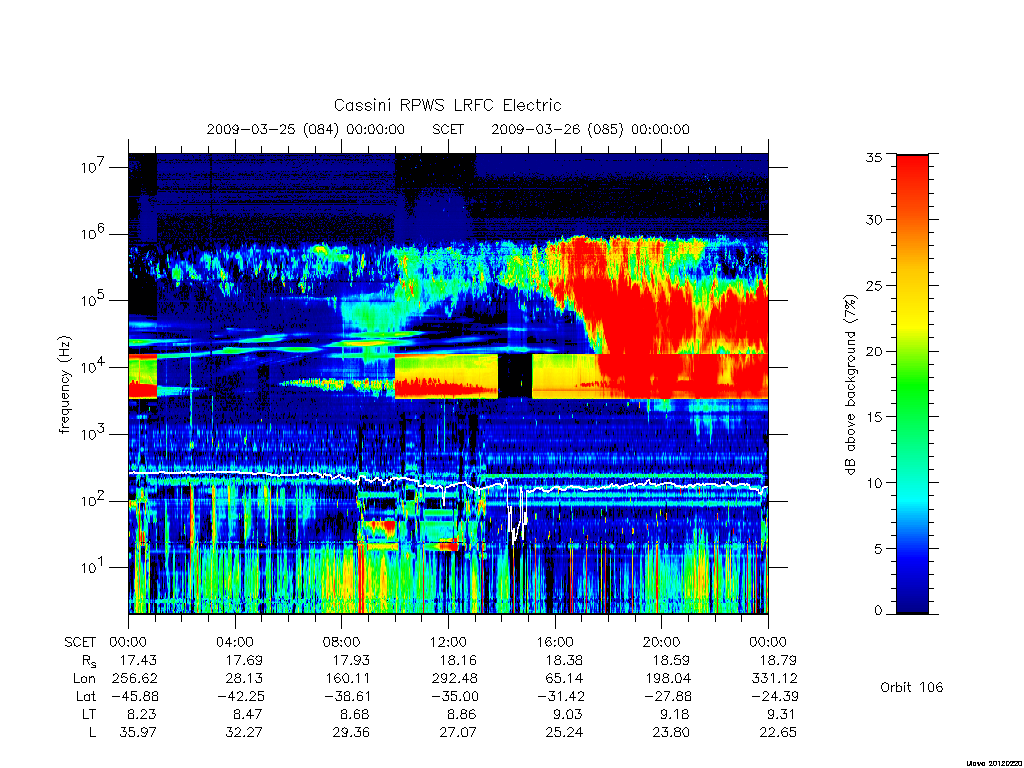Click LT value 9.31
This screenshot has height=768, width=1024.
pyautogui.click(x=781, y=714)
